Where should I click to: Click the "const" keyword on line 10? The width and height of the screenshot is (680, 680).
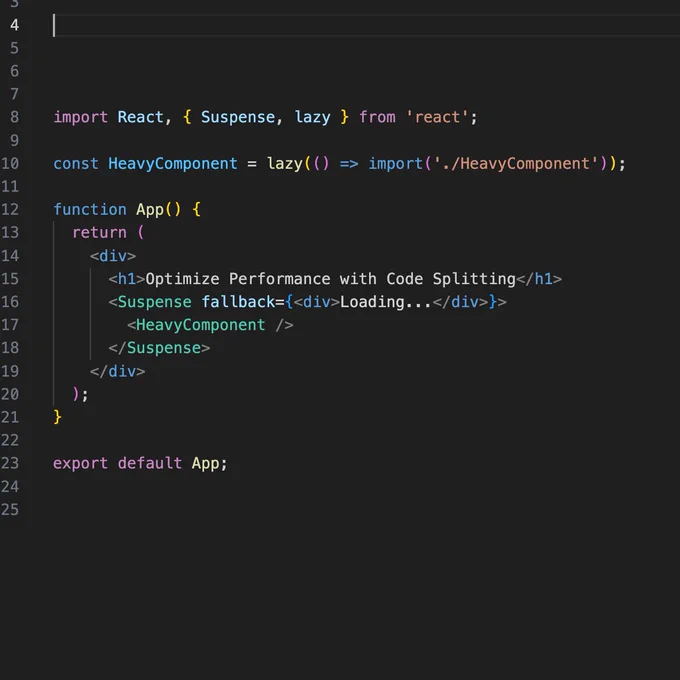76,163
